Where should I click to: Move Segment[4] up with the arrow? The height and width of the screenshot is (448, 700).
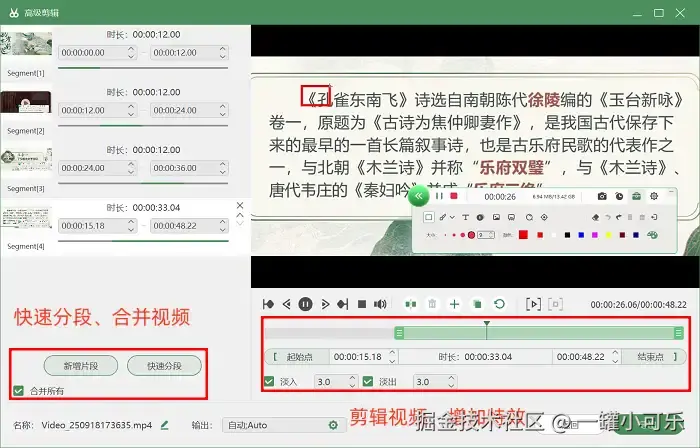pos(240,215)
